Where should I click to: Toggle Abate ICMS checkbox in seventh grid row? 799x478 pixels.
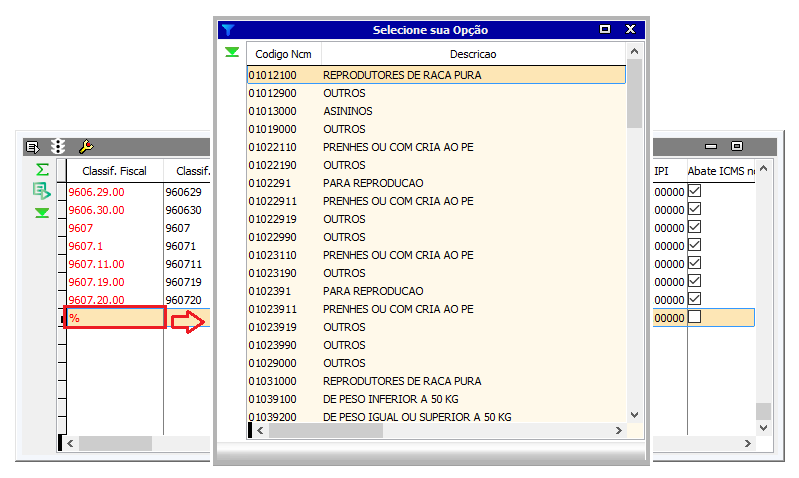pyautogui.click(x=695, y=299)
